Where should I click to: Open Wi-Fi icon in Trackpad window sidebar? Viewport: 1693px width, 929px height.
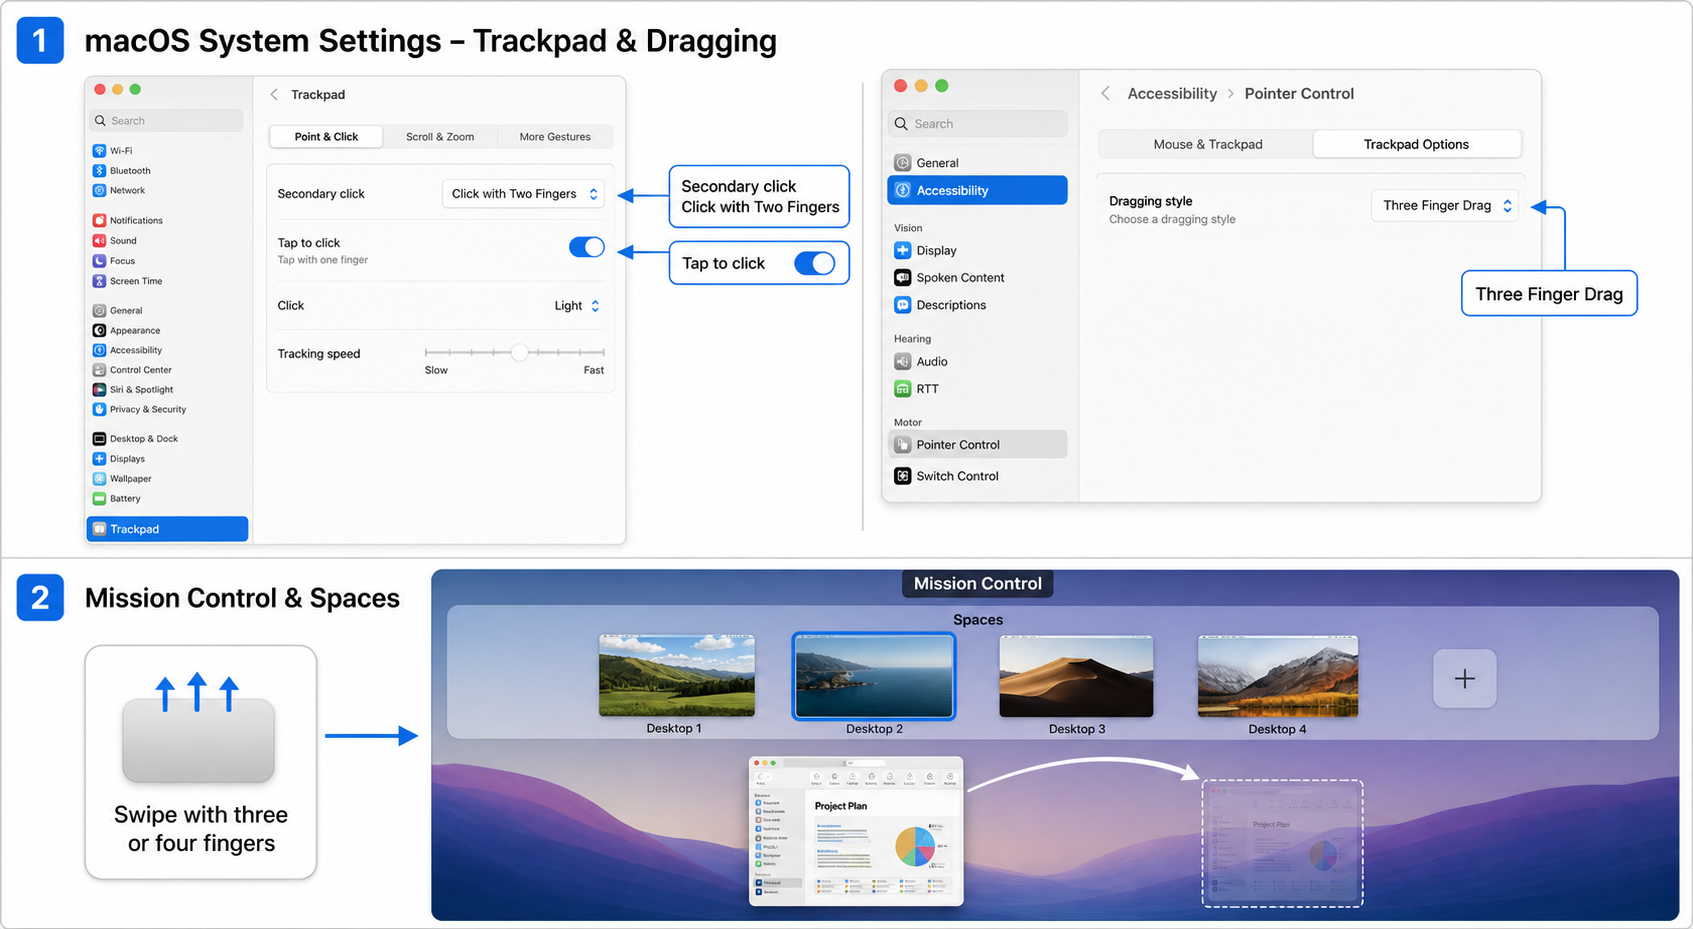99,151
